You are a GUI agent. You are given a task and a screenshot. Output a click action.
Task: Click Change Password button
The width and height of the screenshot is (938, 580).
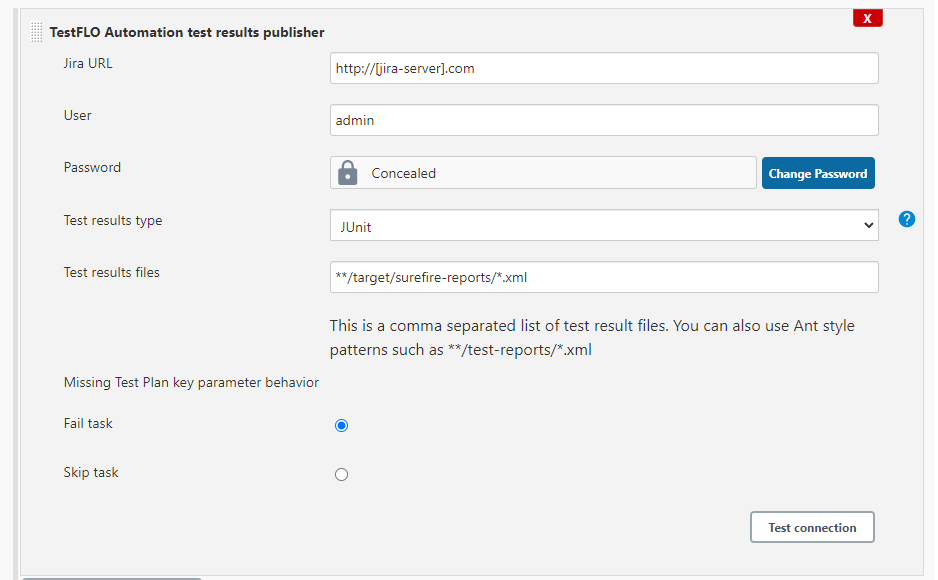tap(818, 173)
